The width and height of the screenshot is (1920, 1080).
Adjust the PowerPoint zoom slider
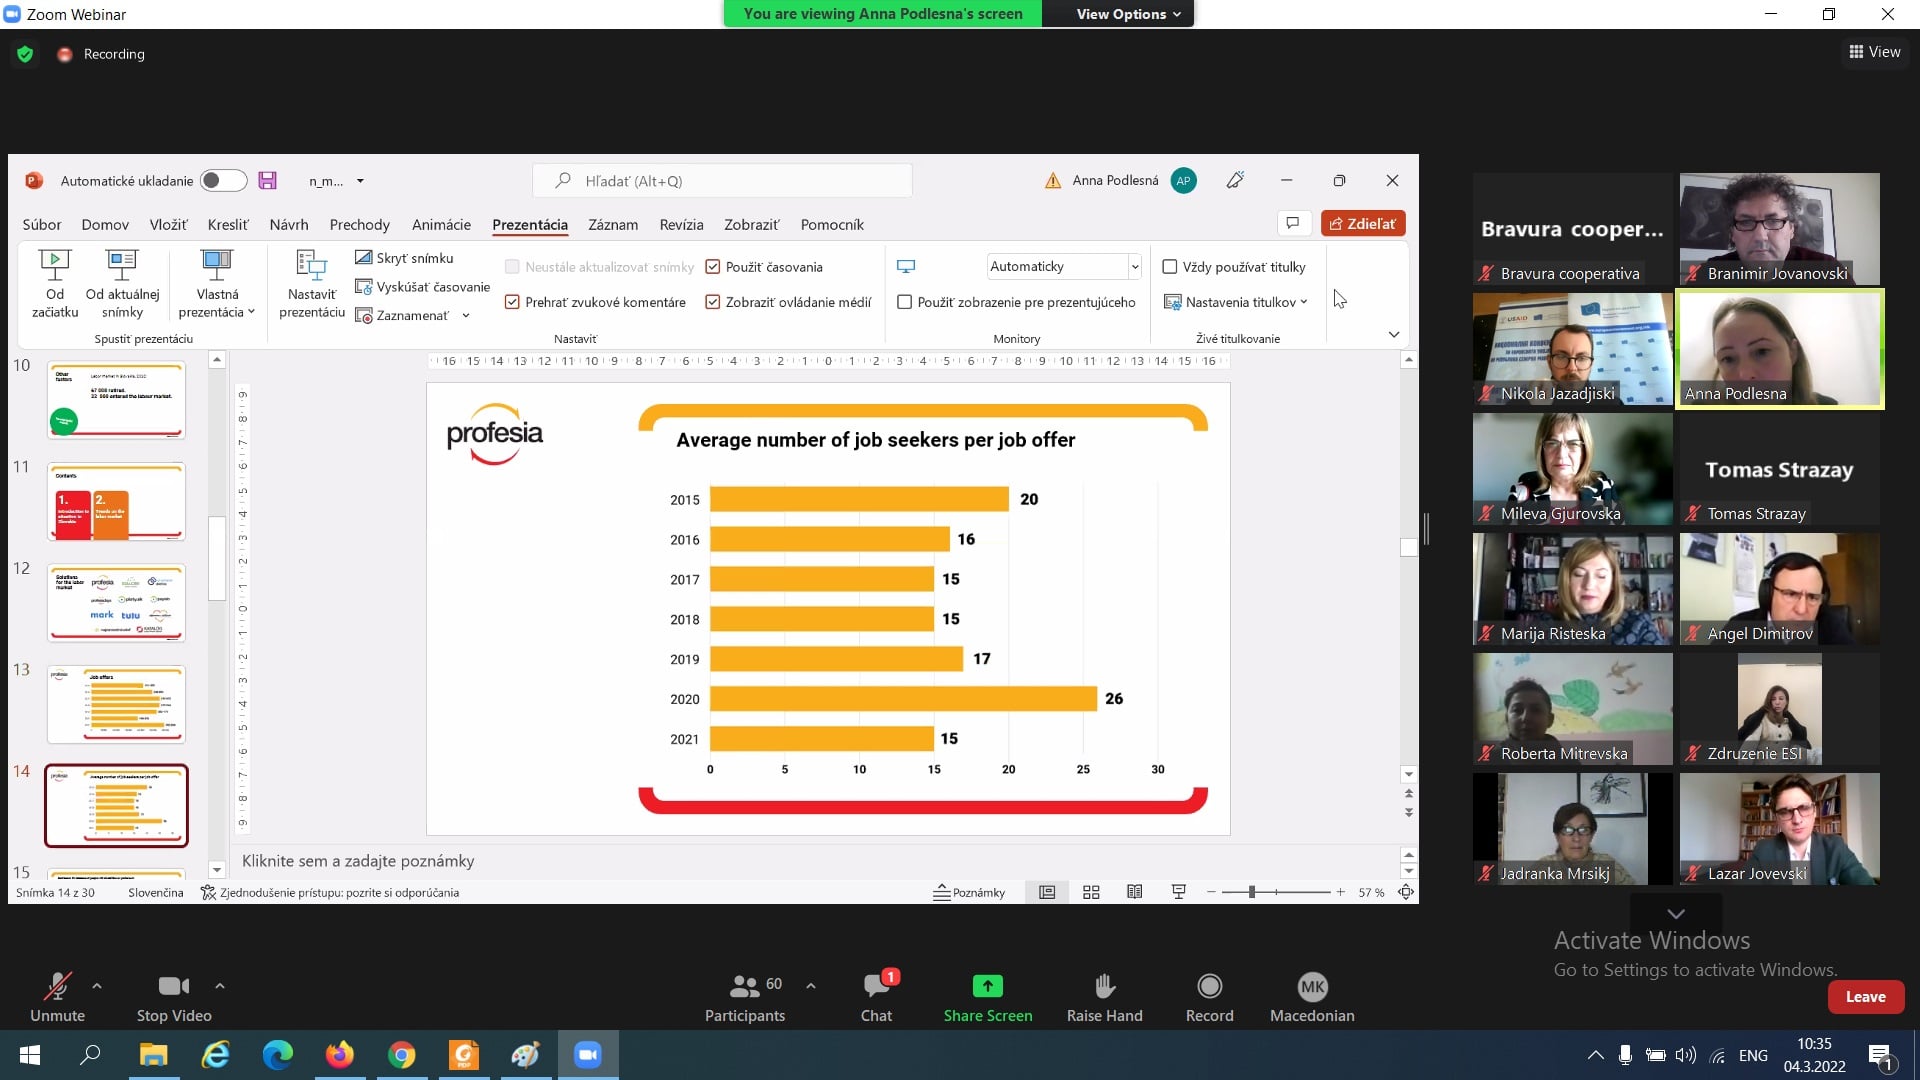click(1251, 892)
